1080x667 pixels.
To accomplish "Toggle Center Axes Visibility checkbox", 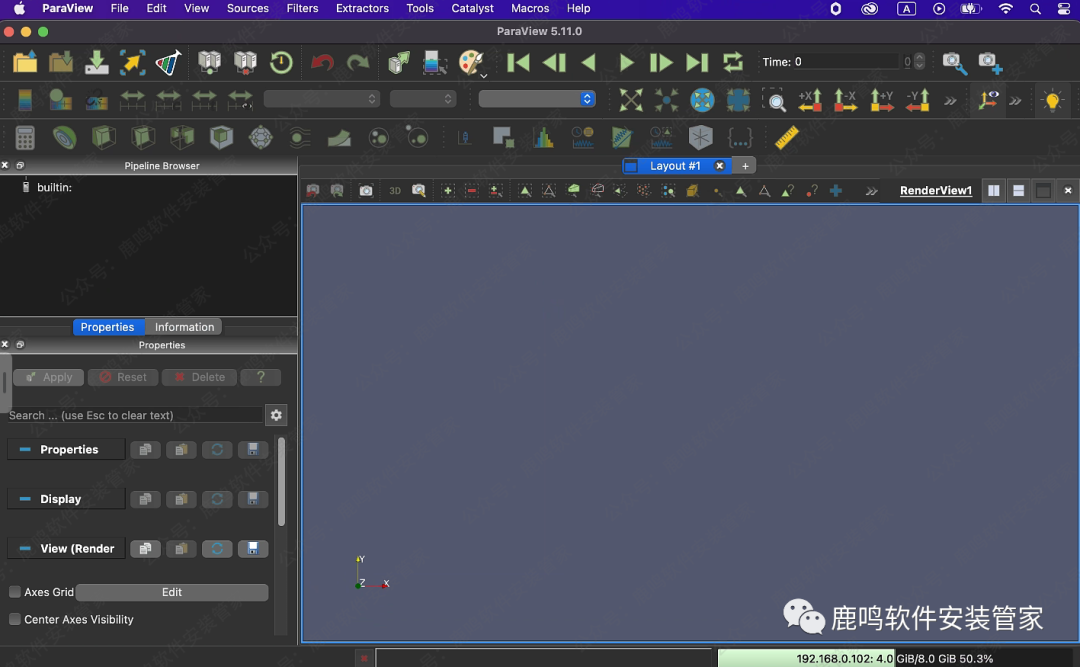I will (15, 619).
